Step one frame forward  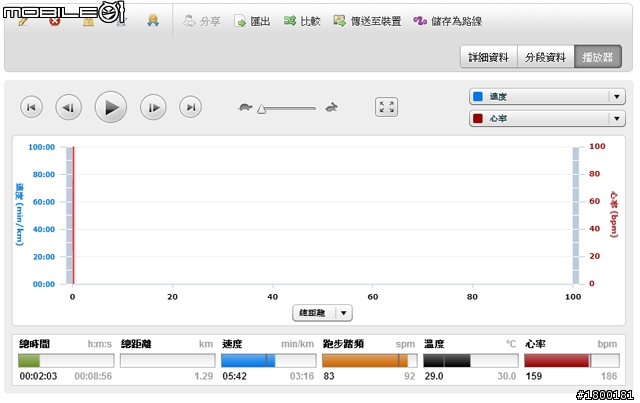pyautogui.click(x=153, y=107)
